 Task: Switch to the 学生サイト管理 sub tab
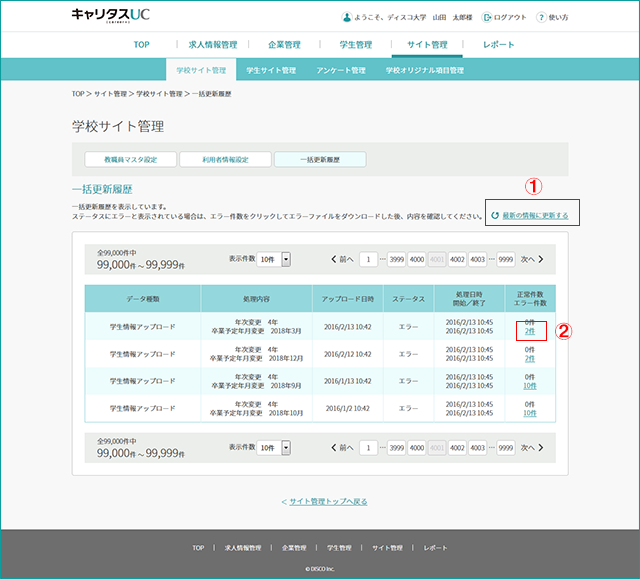[x=271, y=70]
